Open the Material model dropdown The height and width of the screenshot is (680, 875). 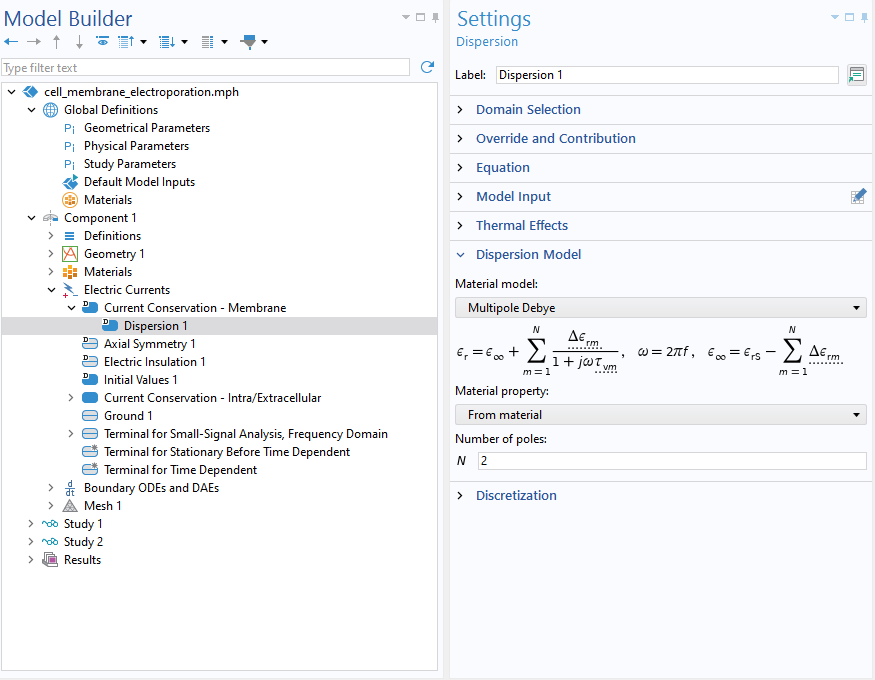[660, 308]
